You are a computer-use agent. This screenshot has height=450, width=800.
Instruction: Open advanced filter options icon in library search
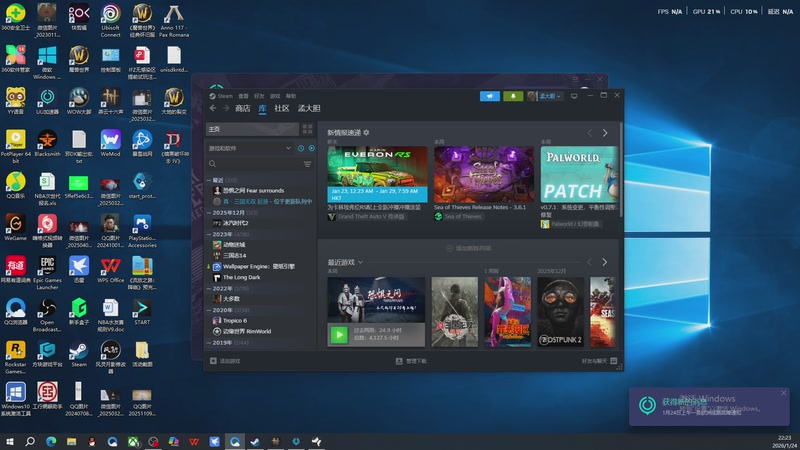307,164
